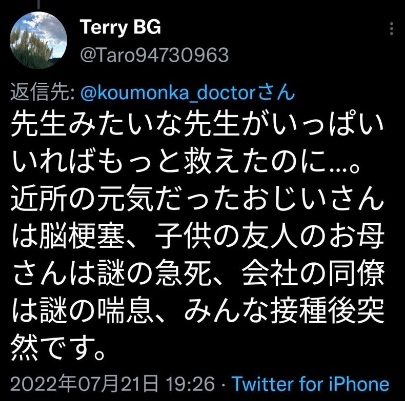Click tweet line starting さんは謎の急死
Image resolution: width=405 pixels, height=401 pixels.
pos(198,275)
